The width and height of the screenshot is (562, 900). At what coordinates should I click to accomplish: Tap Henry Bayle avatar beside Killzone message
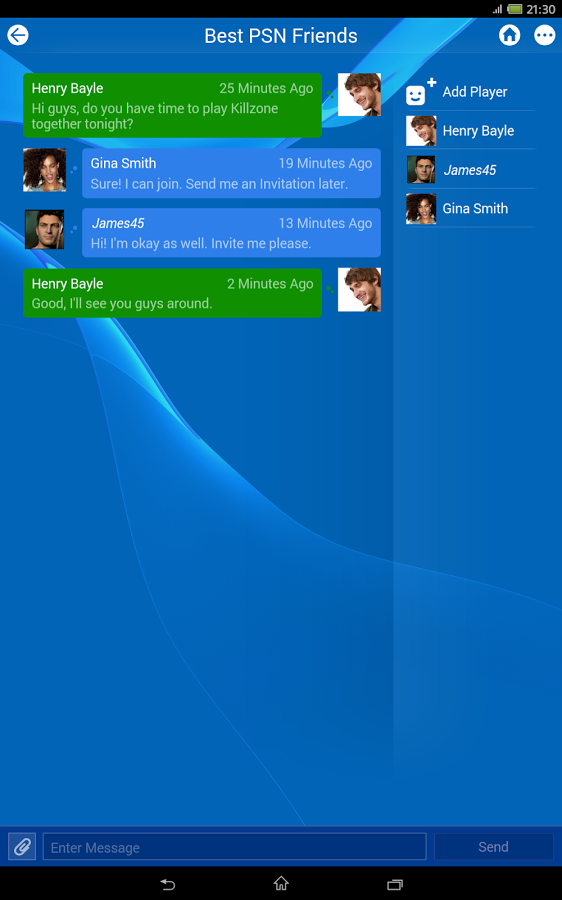pyautogui.click(x=359, y=95)
